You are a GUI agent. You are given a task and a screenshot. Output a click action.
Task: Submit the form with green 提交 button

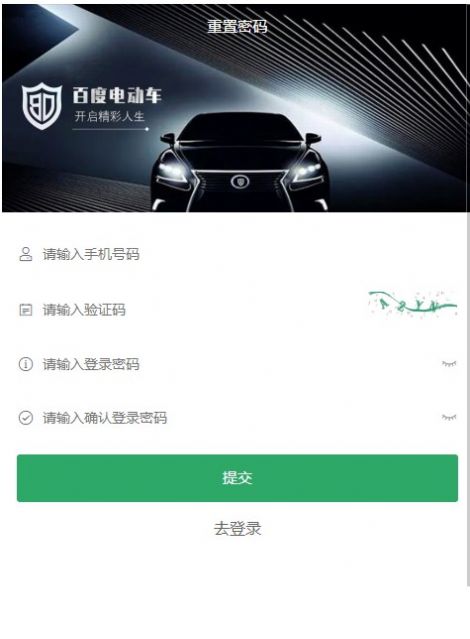pos(237,478)
